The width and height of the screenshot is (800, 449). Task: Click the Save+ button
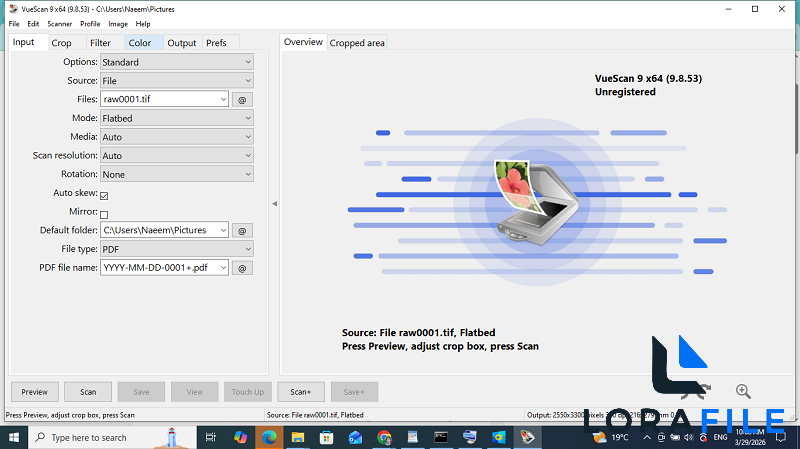click(354, 392)
